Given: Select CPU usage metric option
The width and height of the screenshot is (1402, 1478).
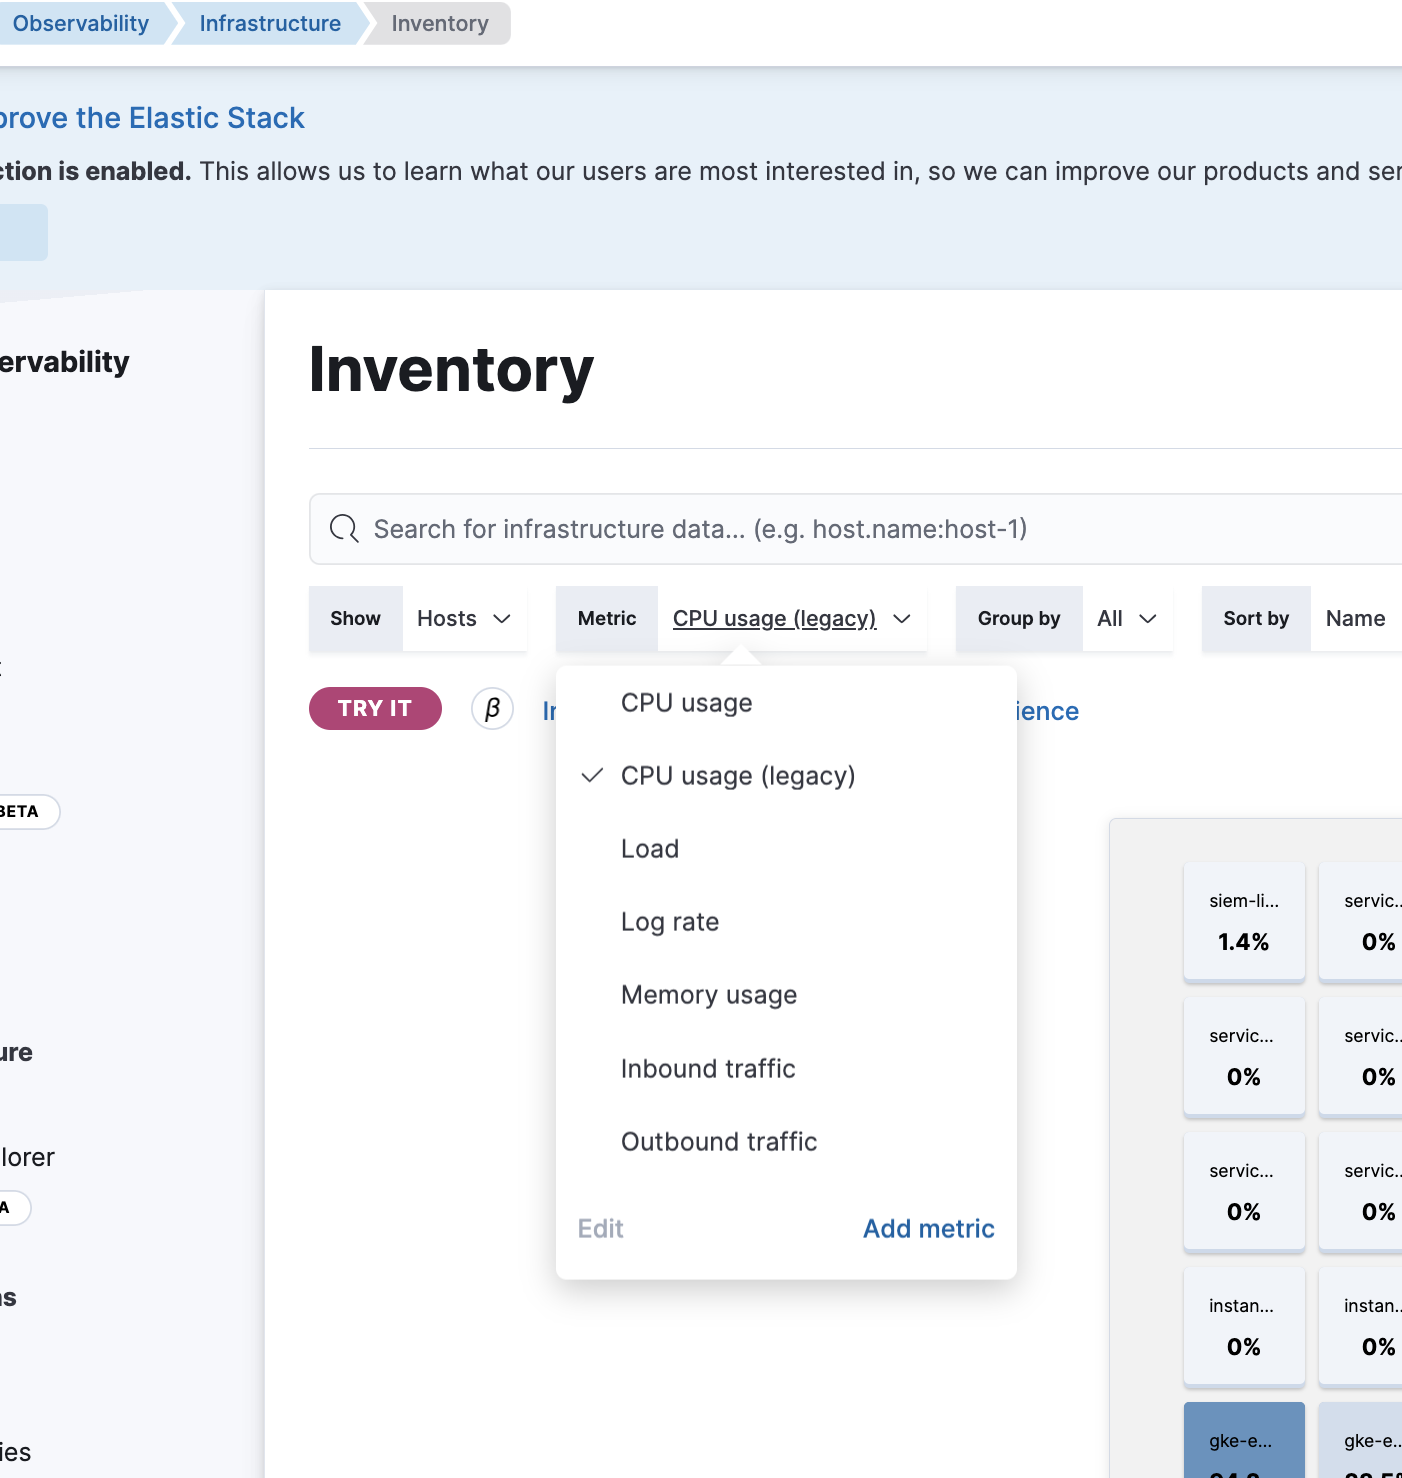Looking at the screenshot, I should [x=786, y=703].
